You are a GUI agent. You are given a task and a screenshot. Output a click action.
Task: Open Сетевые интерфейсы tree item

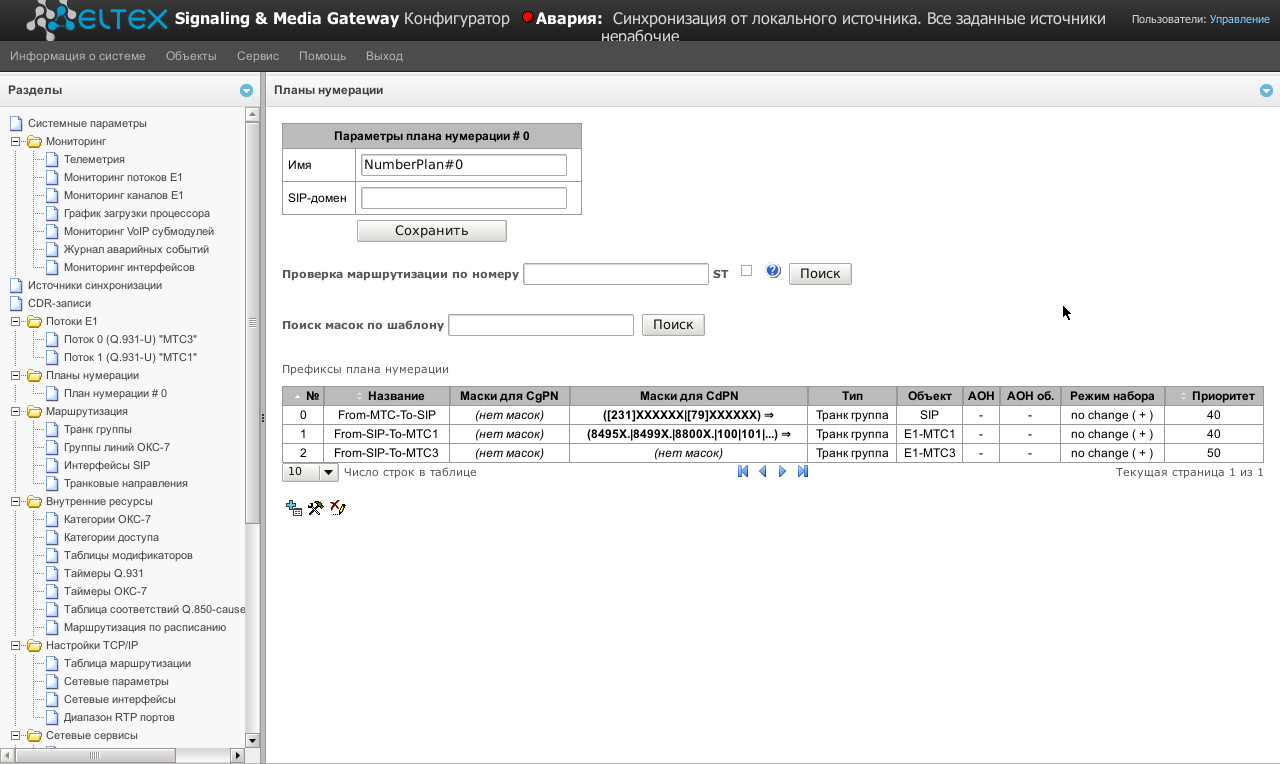120,699
